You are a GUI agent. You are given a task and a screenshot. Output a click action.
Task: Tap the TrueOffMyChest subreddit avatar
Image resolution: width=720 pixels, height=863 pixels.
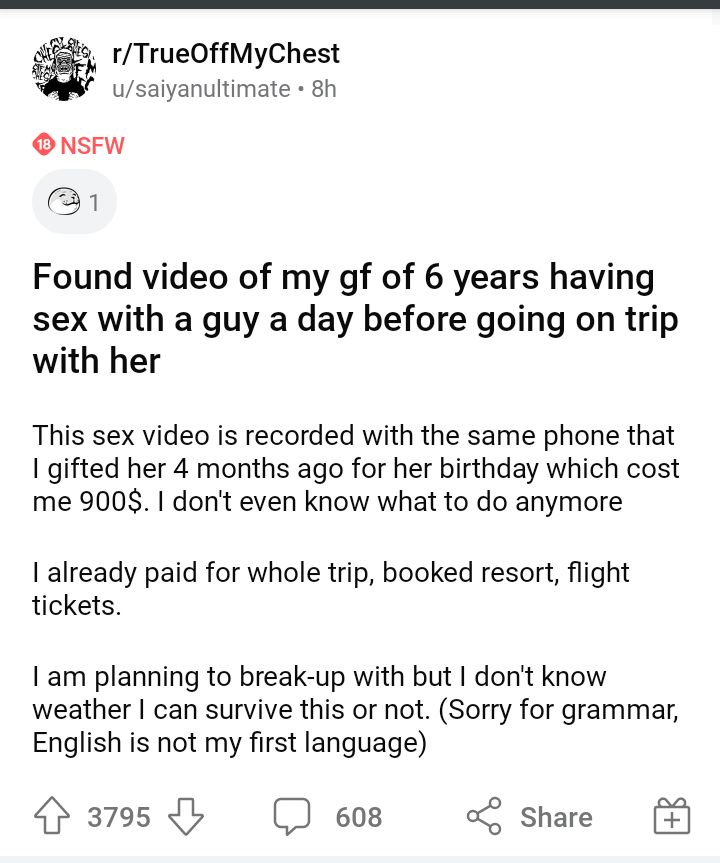point(64,69)
